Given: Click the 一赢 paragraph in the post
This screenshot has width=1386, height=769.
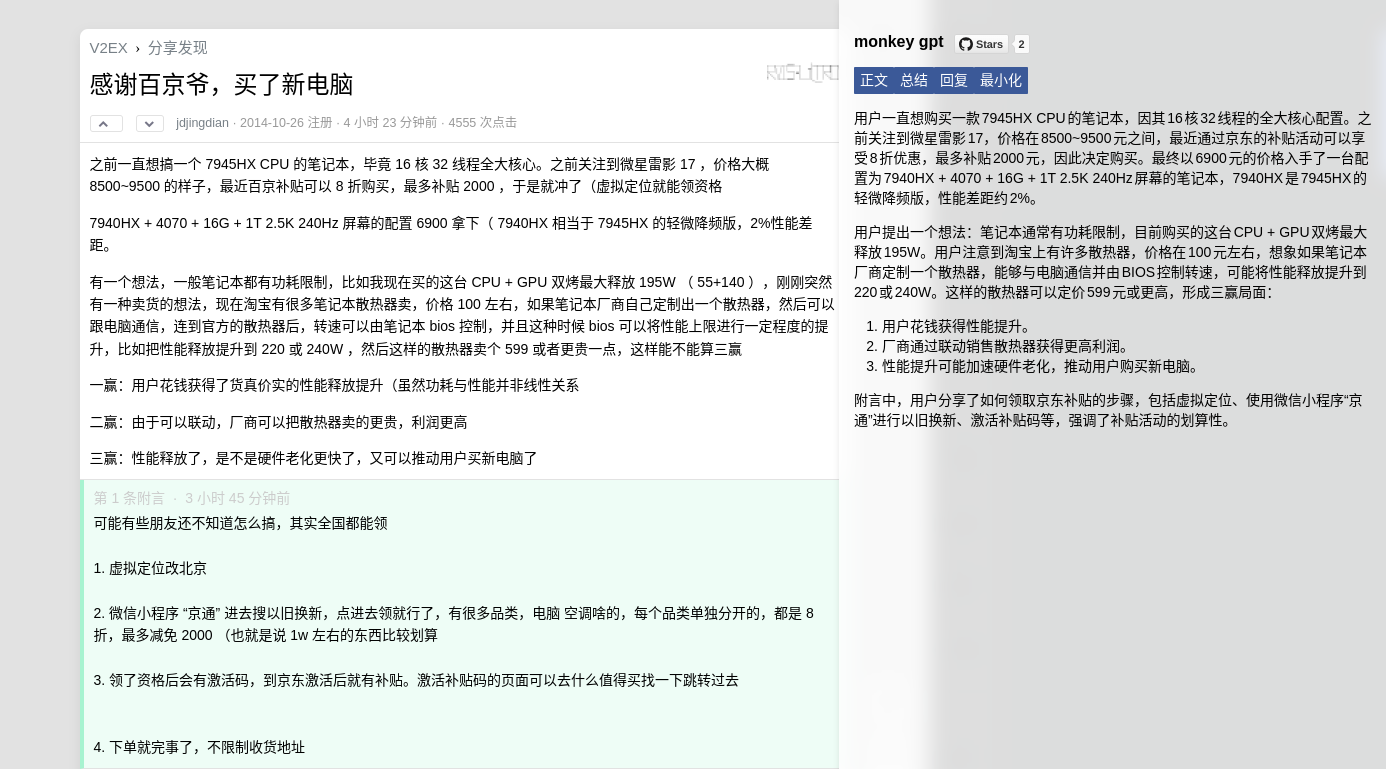Looking at the screenshot, I should (x=334, y=385).
